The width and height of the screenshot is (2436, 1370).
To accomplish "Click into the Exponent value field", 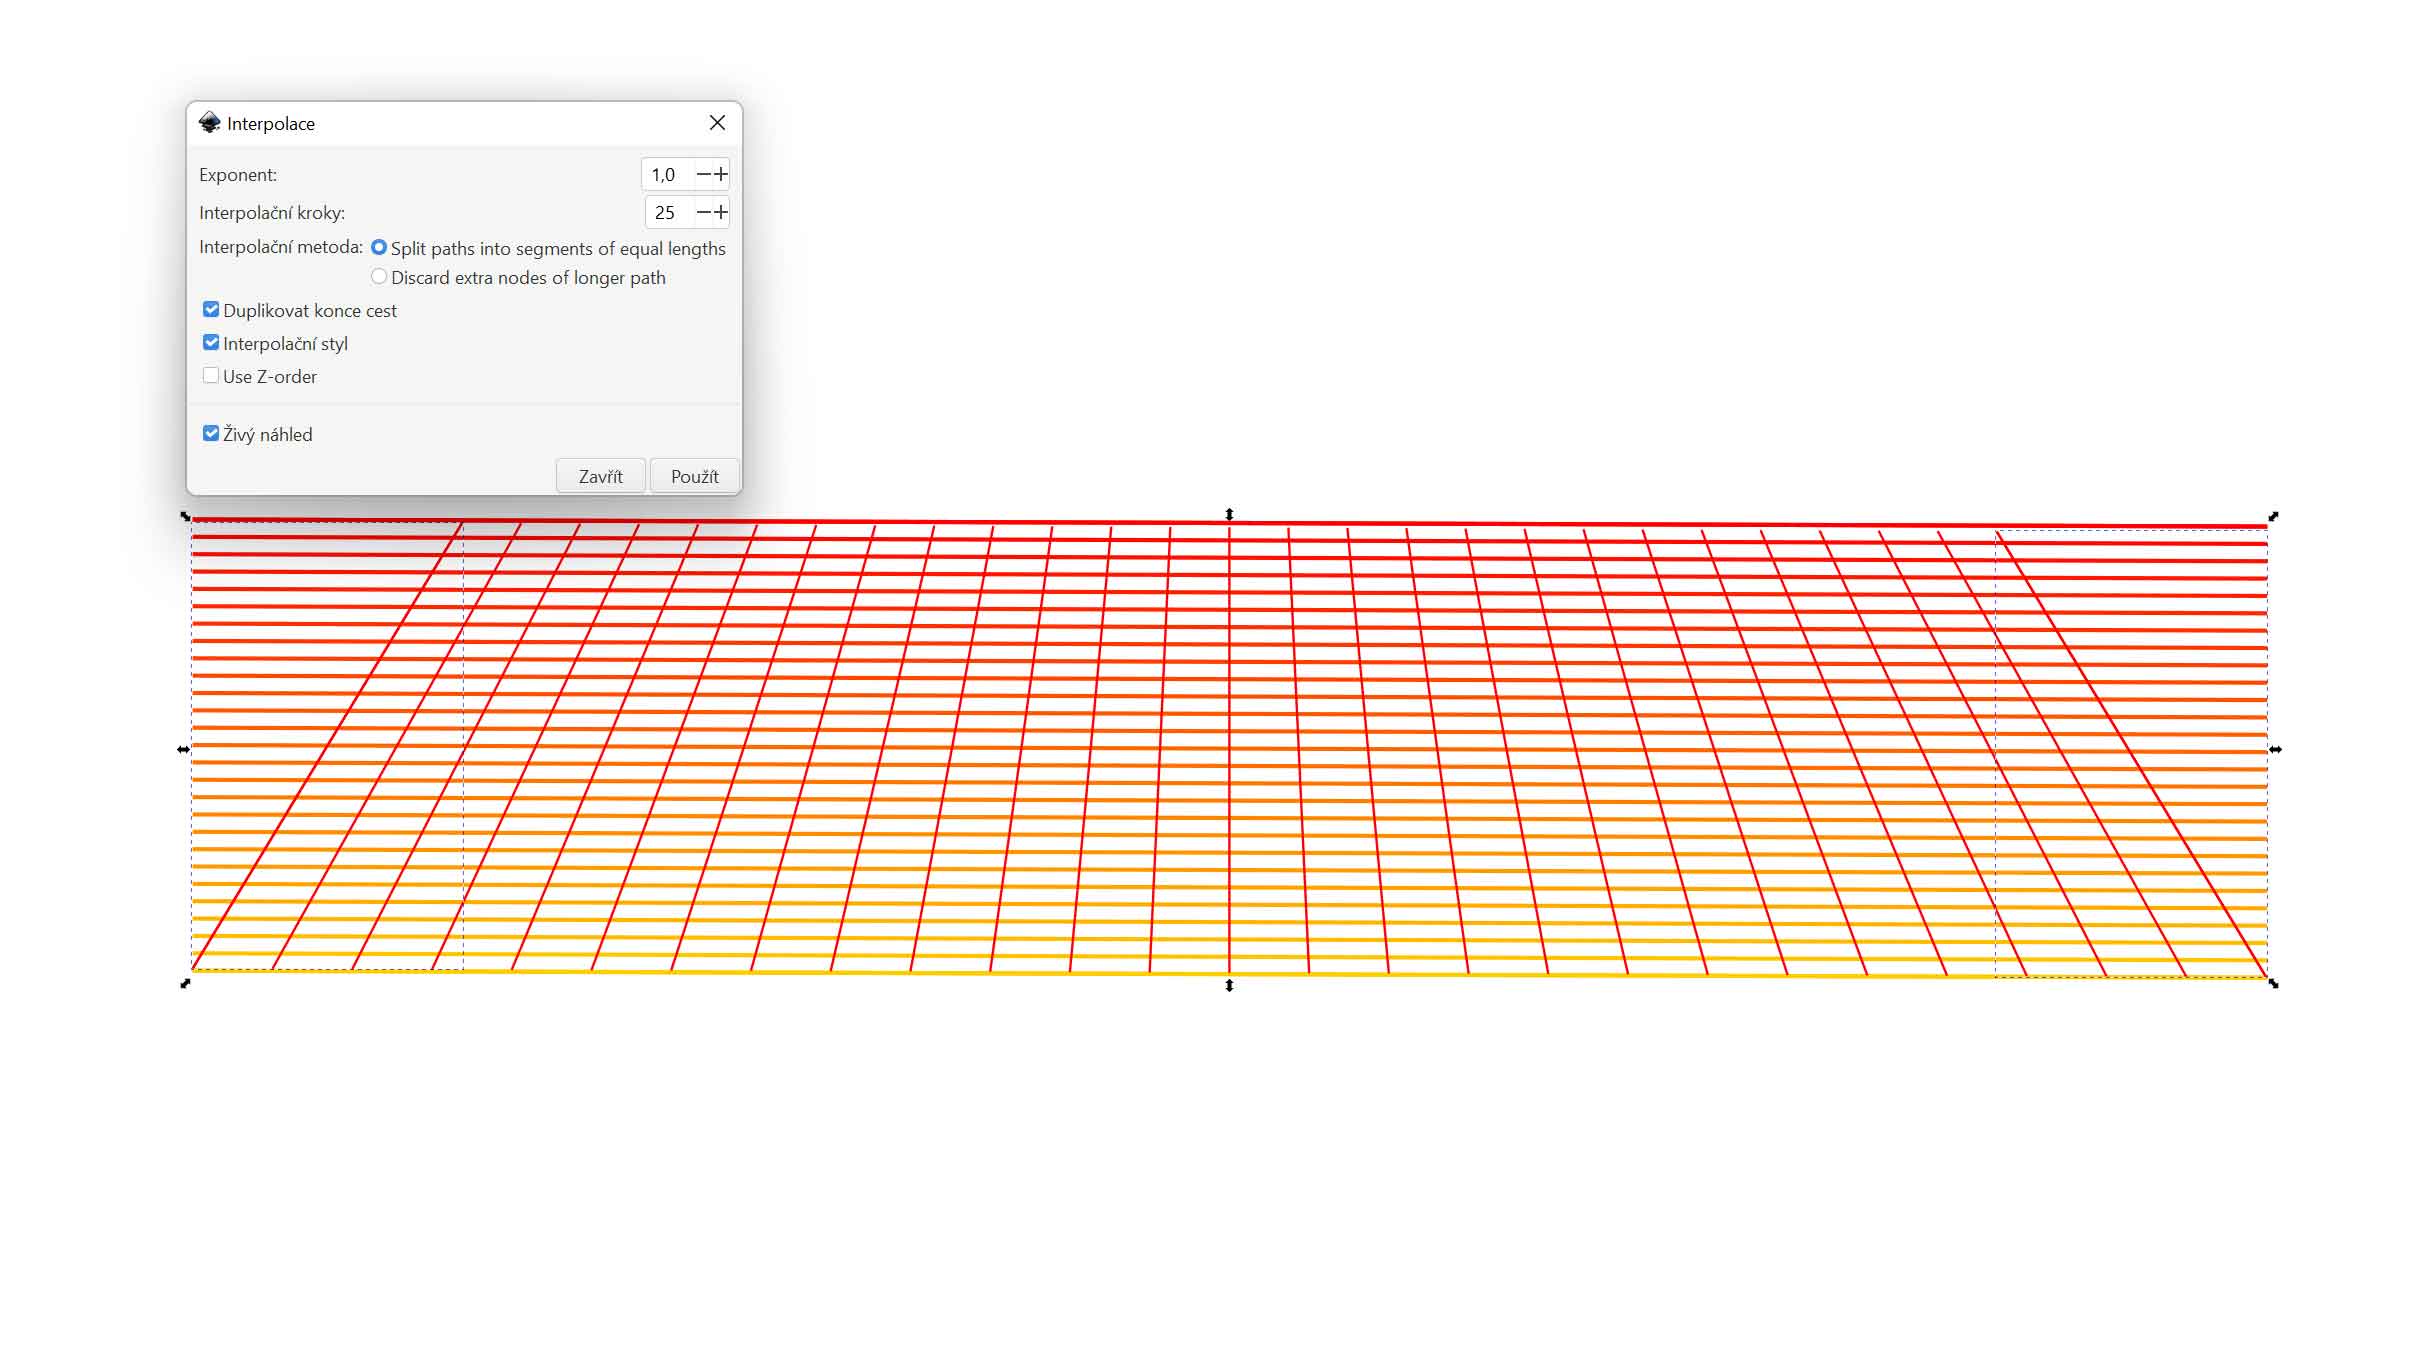I will point(665,175).
